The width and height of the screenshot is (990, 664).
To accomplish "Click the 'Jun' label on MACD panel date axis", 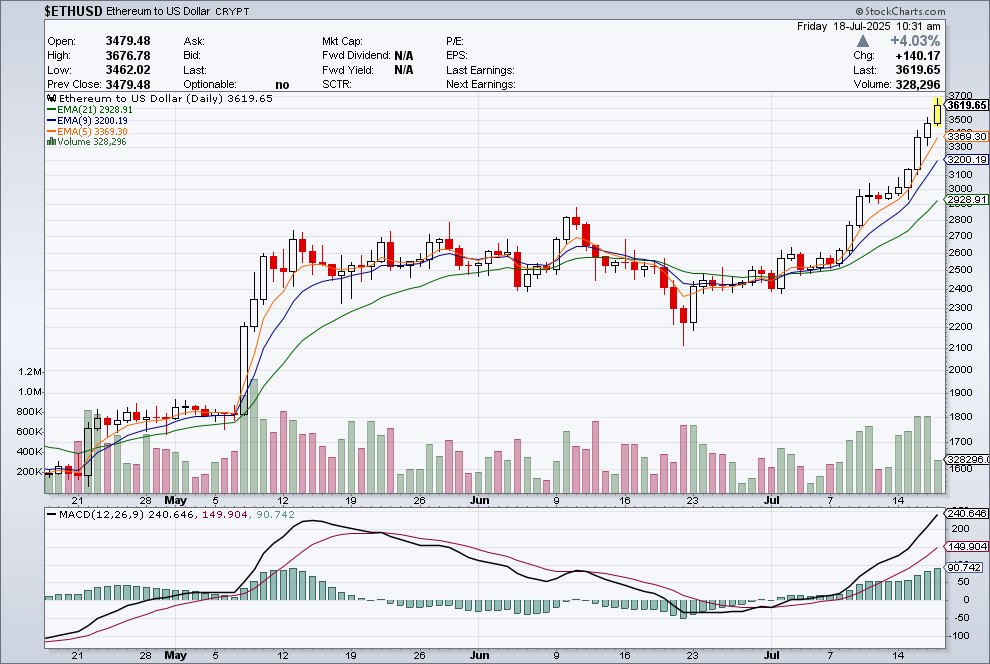I will [x=480, y=655].
